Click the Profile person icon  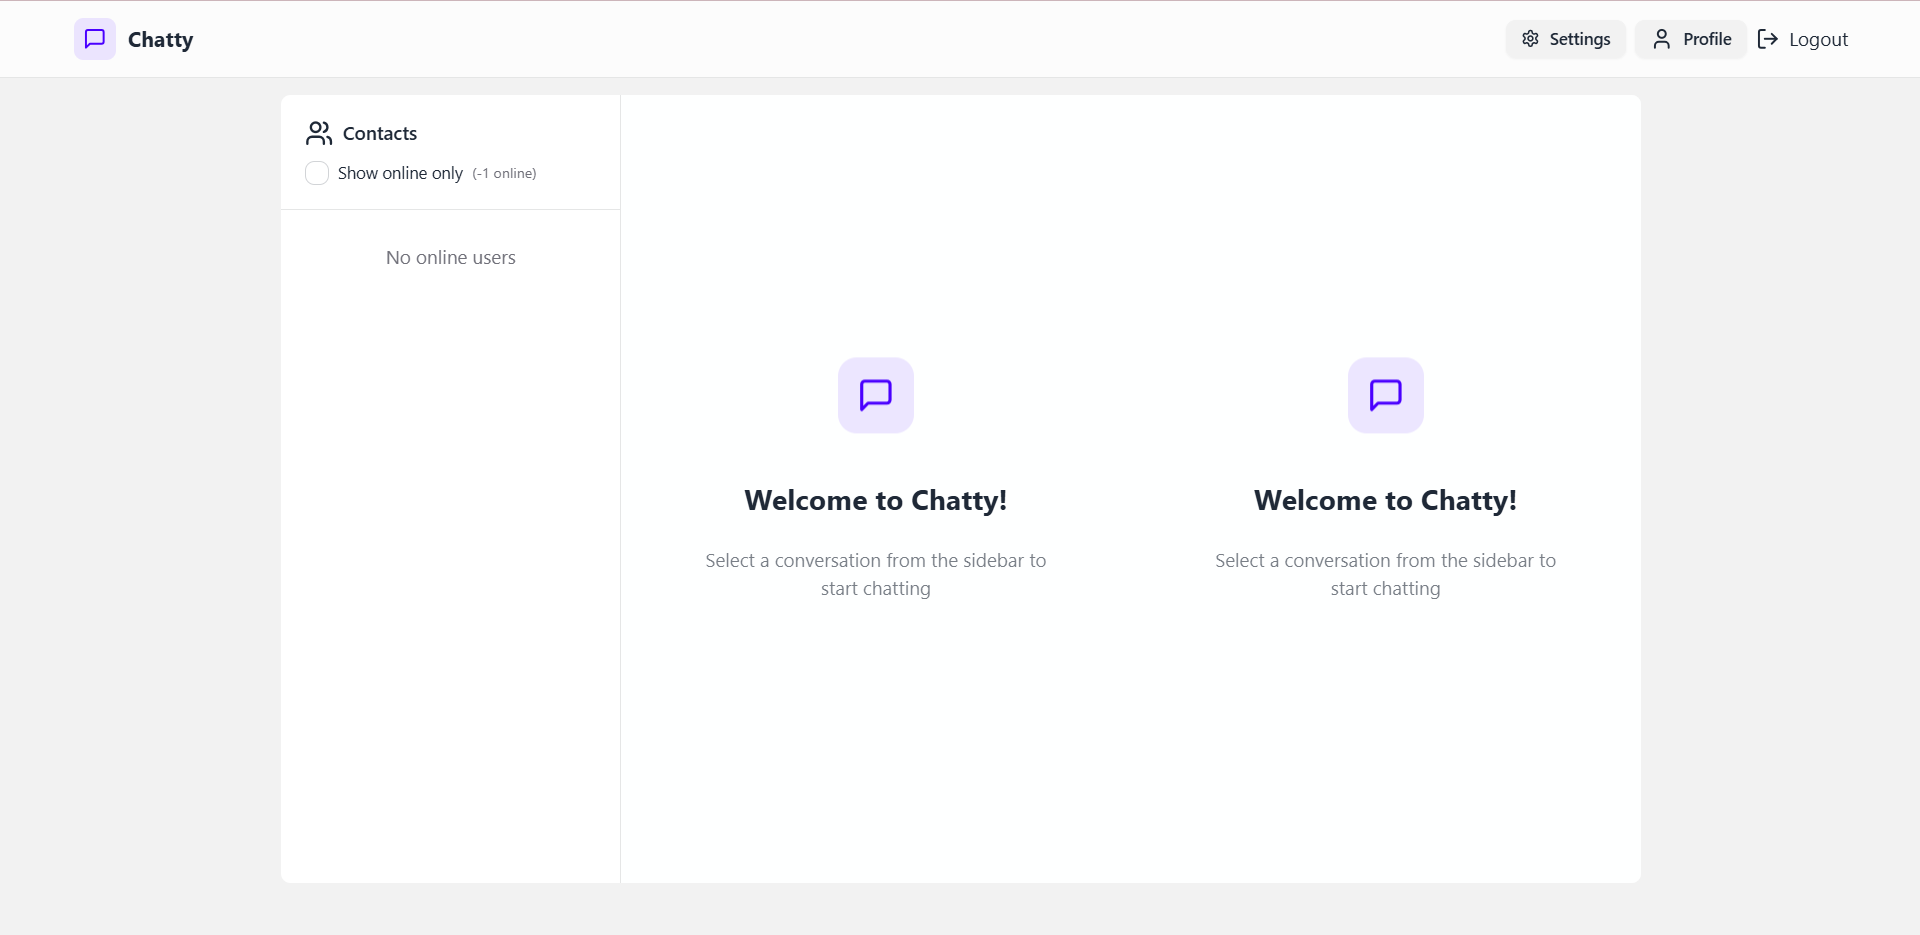pyautogui.click(x=1661, y=39)
